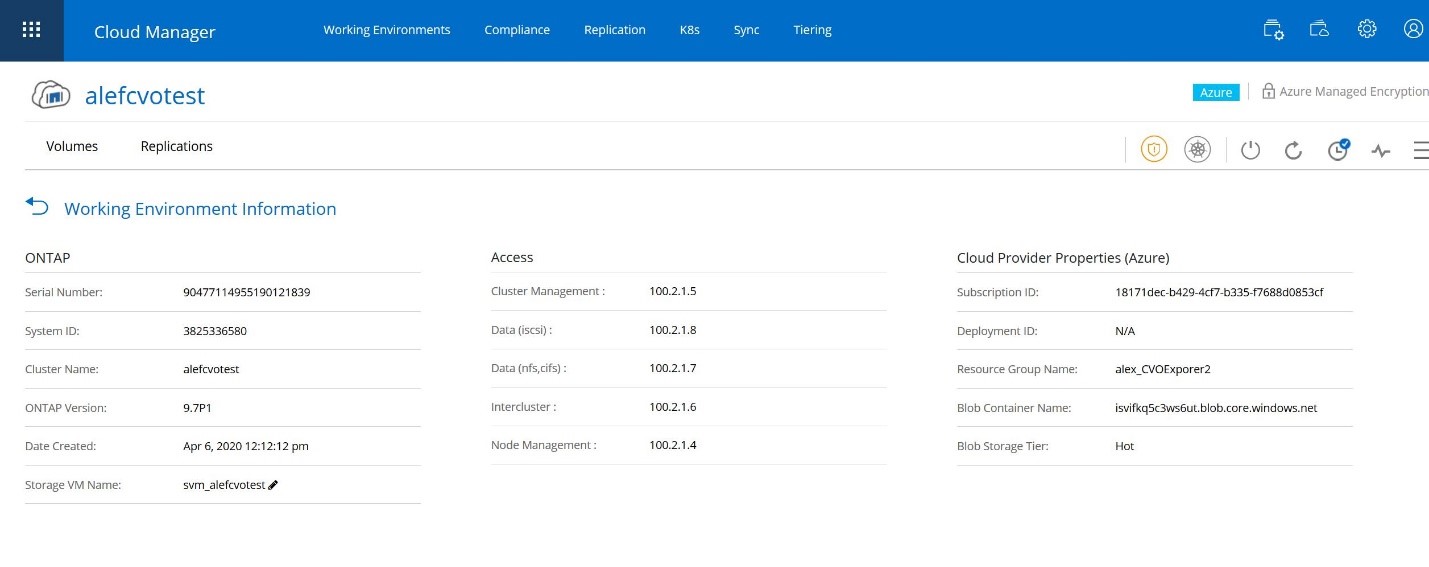Select Storage VM name svm_alefcvotest
This screenshot has height=567, width=1429.
pyautogui.click(x=224, y=485)
